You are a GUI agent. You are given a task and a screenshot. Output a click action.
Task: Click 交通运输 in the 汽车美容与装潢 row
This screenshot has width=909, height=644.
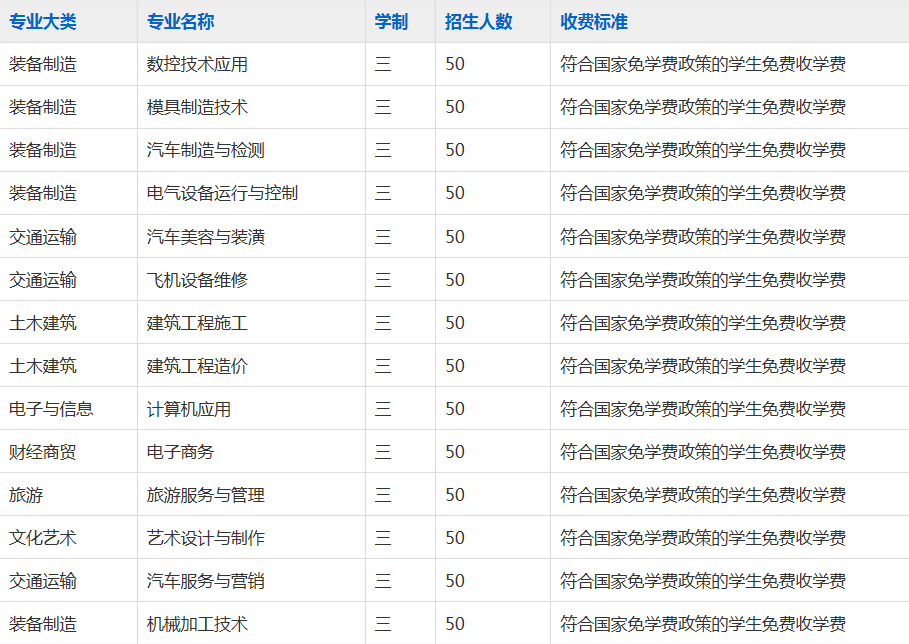pos(43,237)
